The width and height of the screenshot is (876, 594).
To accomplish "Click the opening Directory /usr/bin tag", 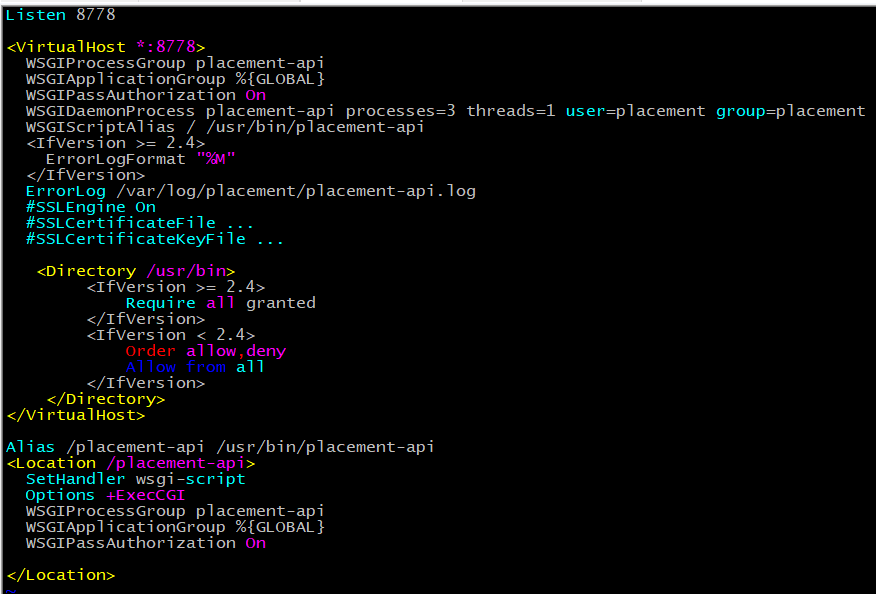I will pos(136,271).
